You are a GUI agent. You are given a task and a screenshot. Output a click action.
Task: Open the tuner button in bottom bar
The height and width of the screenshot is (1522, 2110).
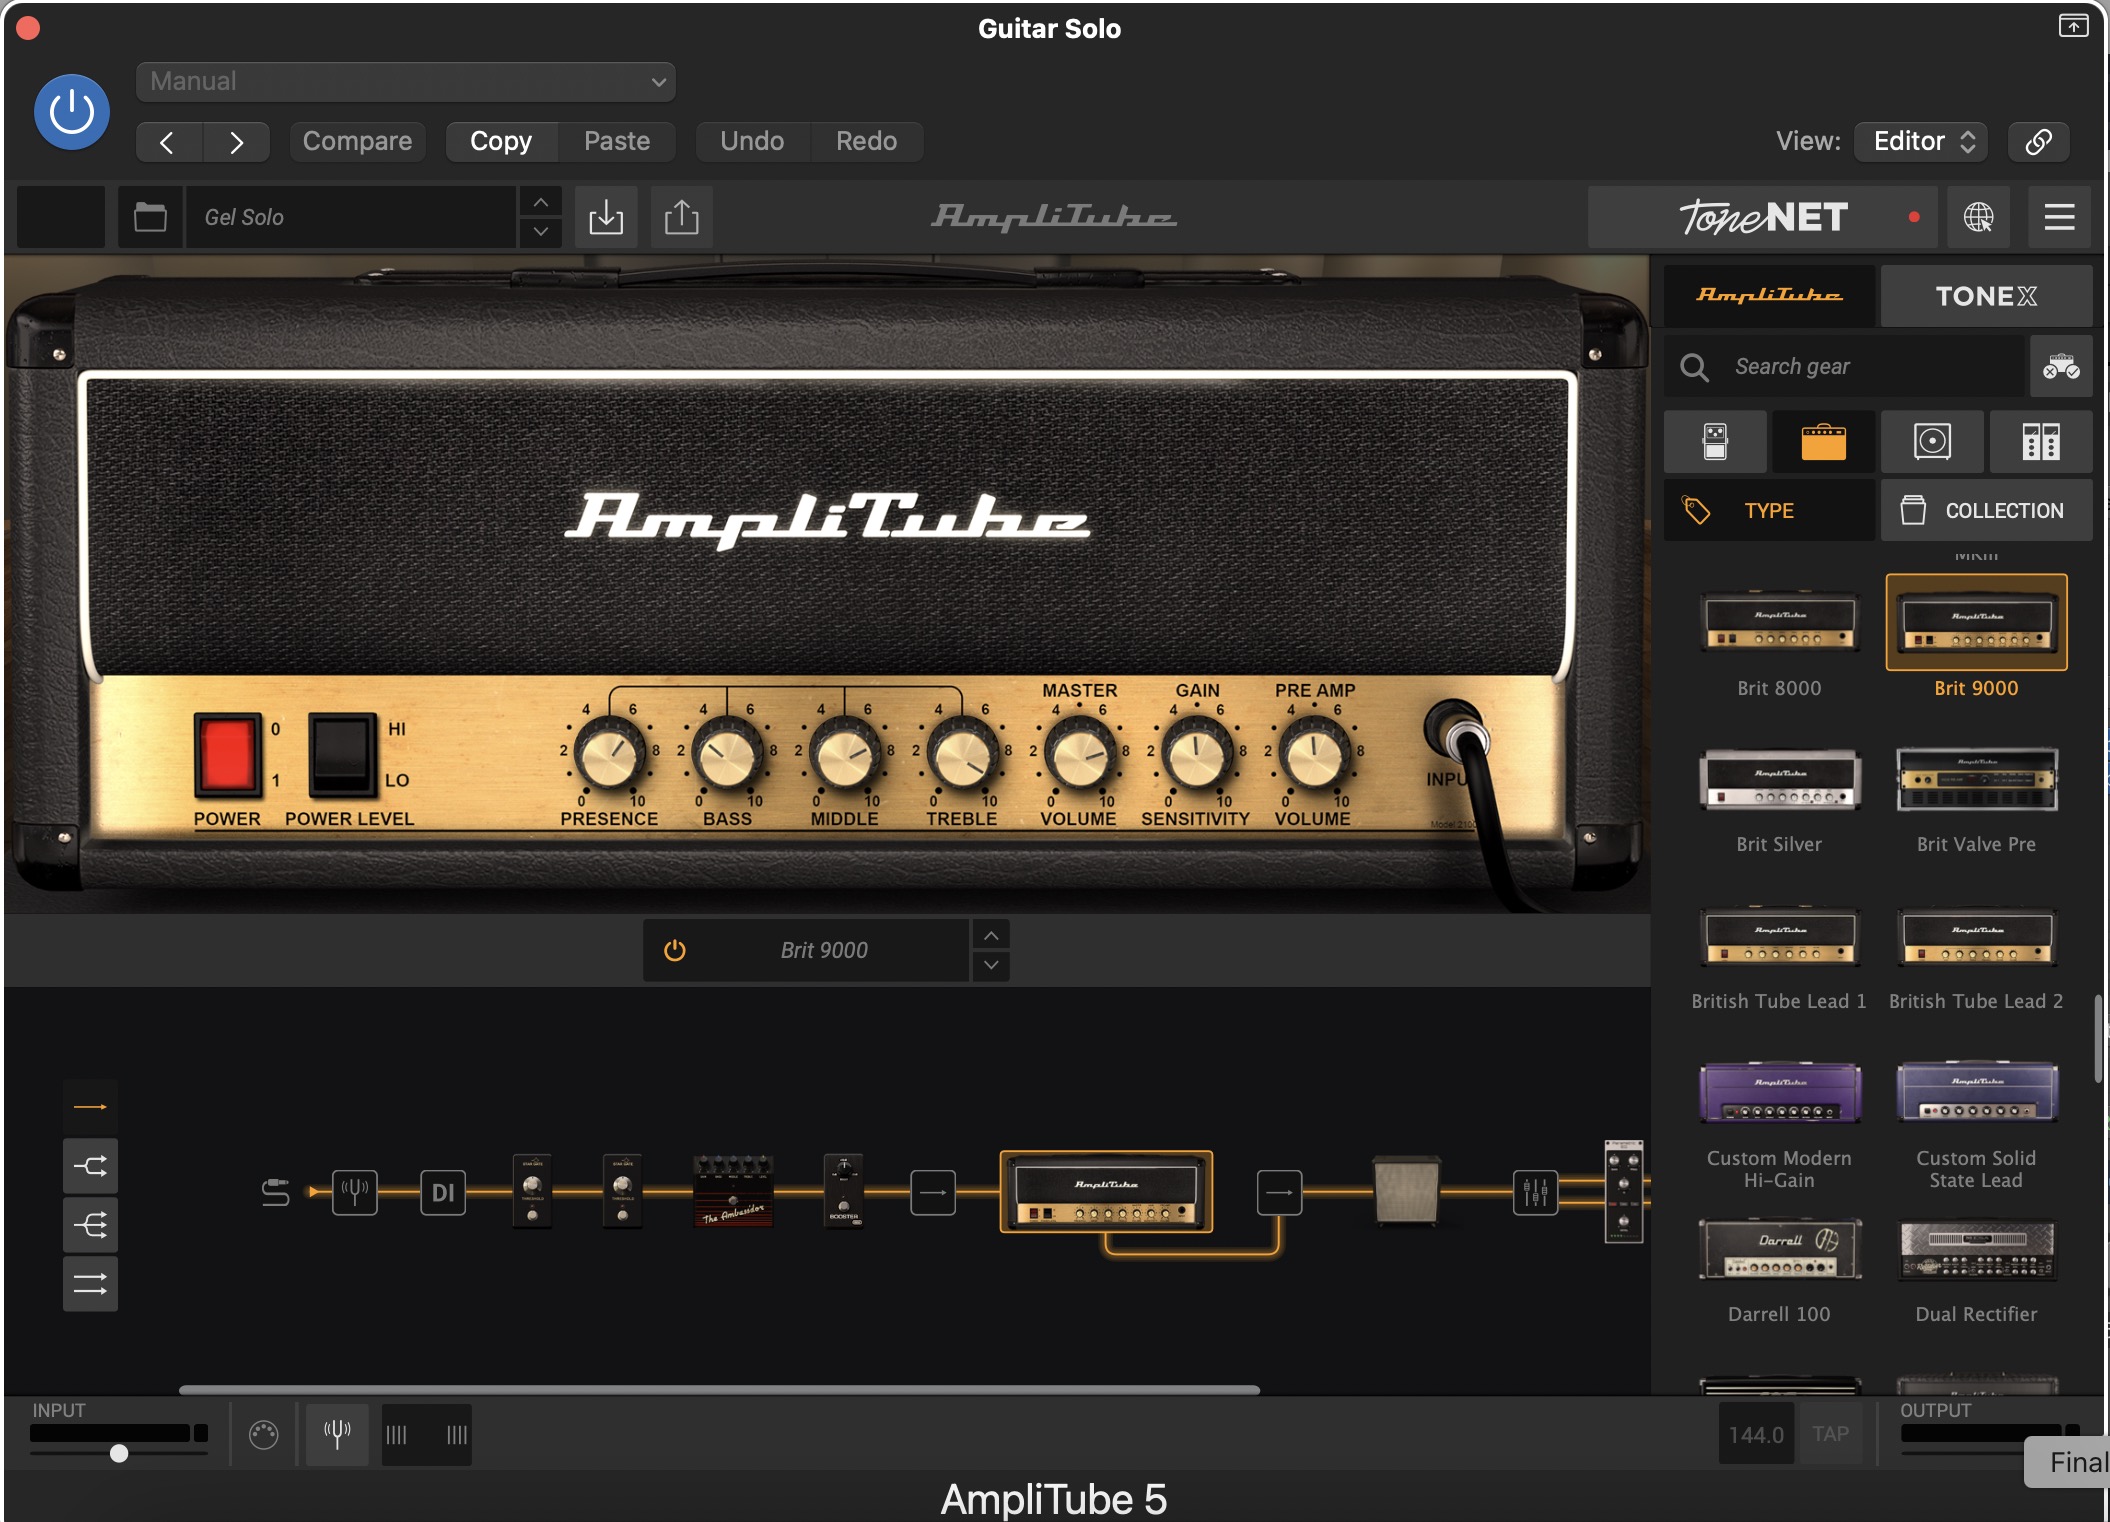337,1434
